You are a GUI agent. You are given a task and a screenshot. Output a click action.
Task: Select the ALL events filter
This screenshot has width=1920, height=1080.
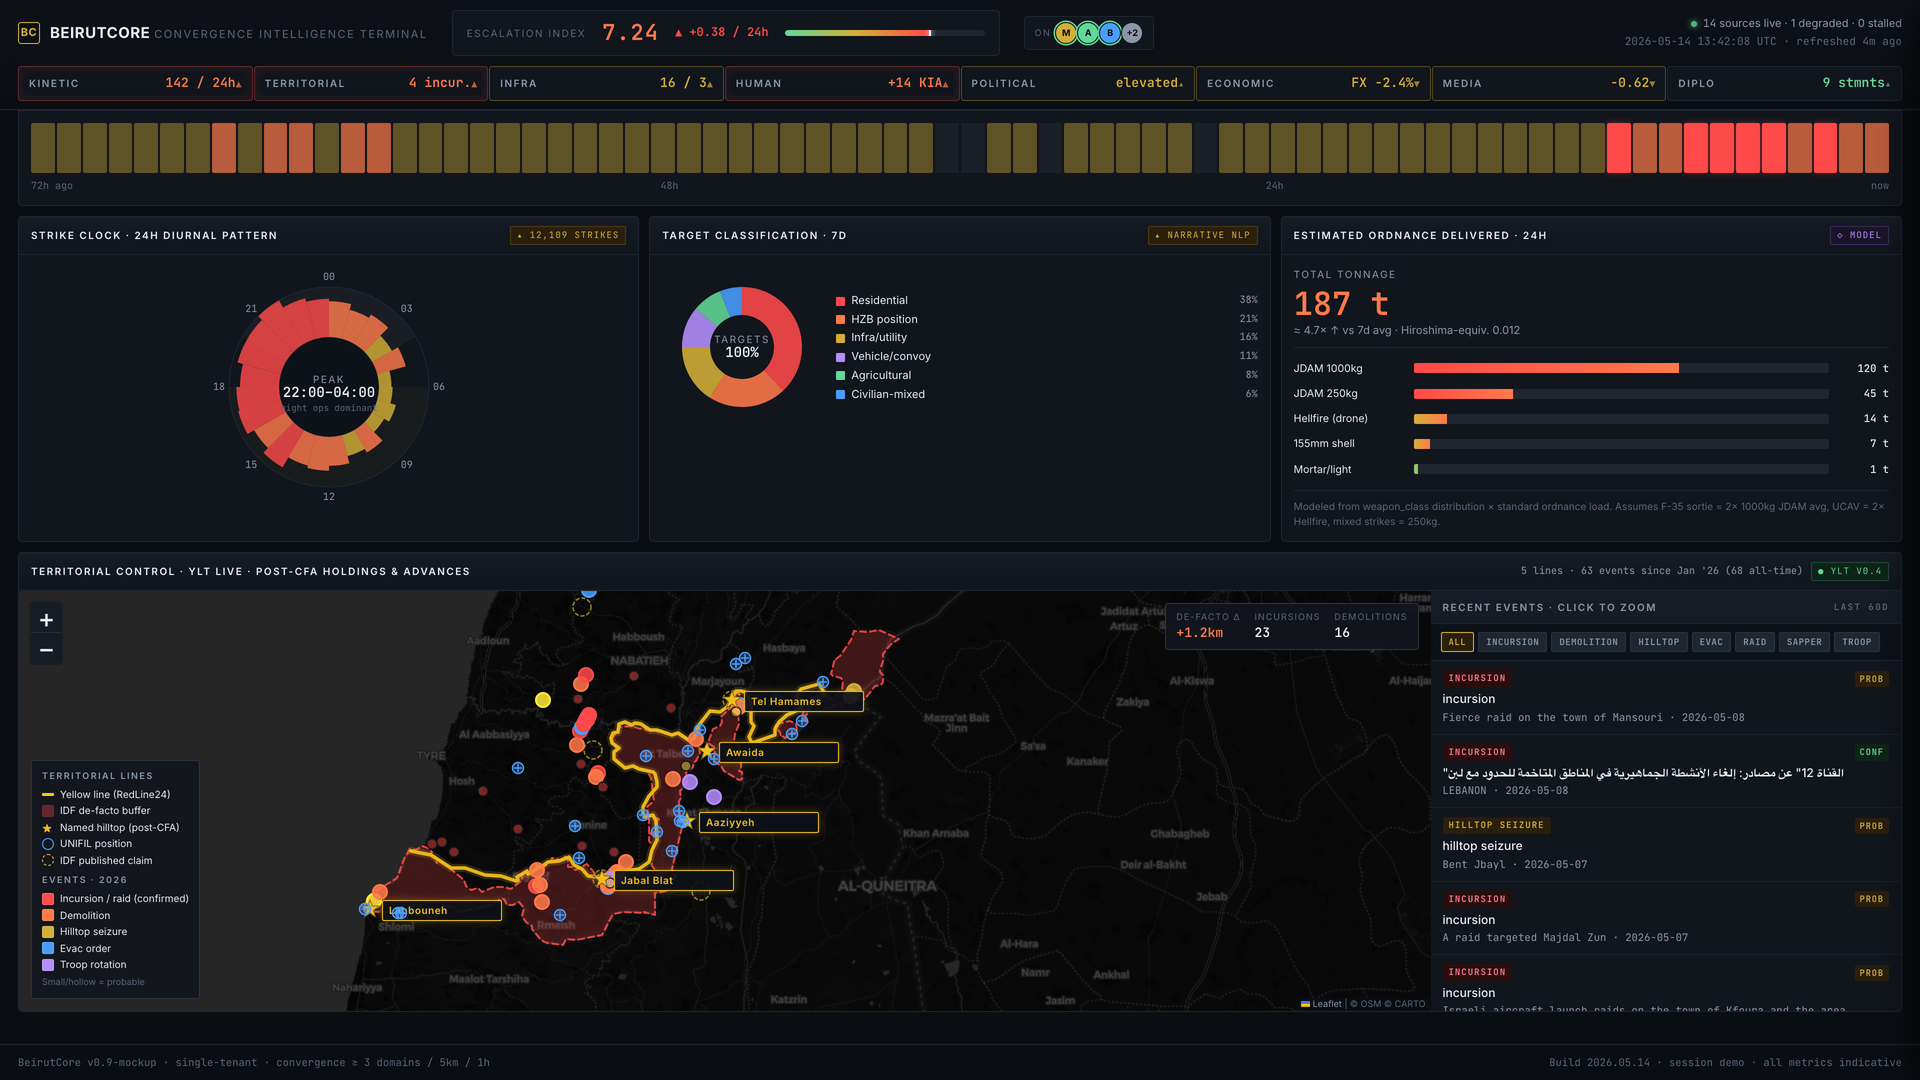pos(1457,642)
